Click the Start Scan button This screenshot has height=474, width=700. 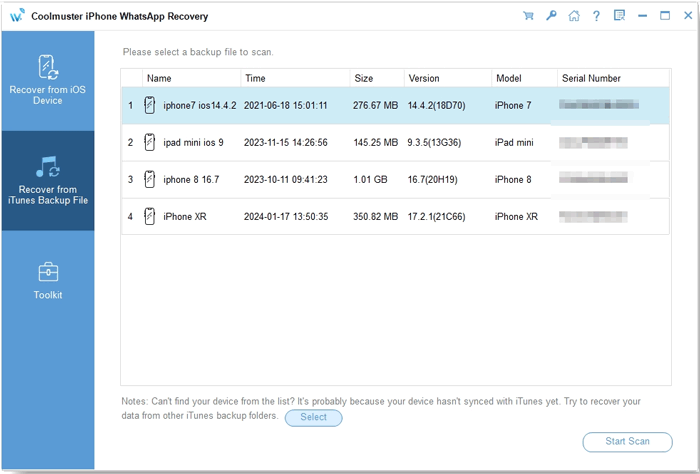pos(627,441)
